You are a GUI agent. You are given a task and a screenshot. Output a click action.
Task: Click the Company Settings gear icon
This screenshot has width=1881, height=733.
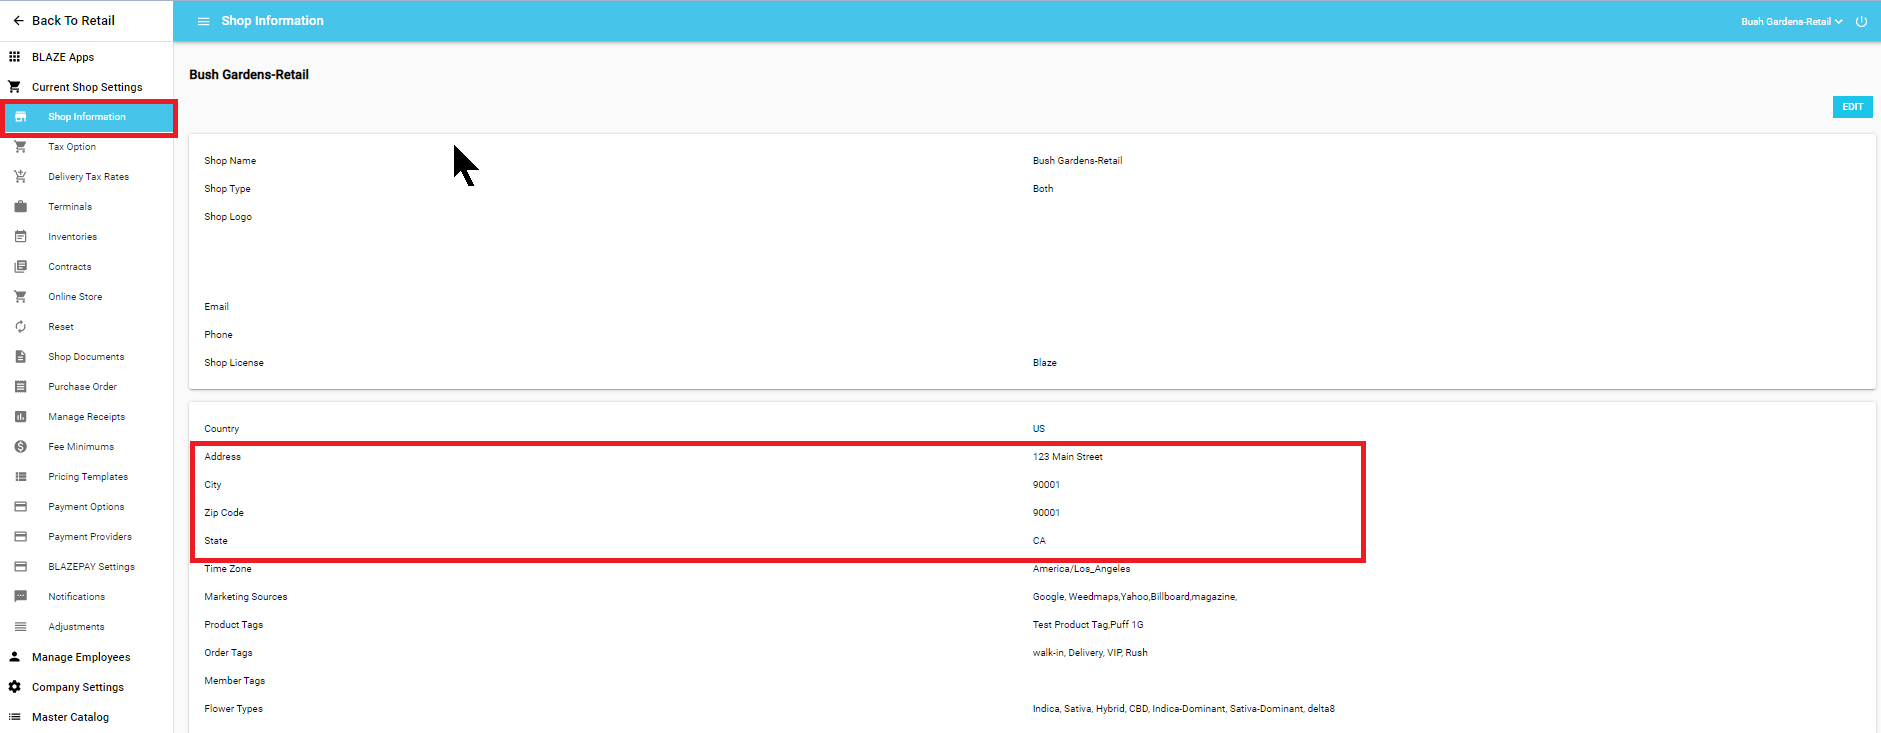tap(15, 687)
